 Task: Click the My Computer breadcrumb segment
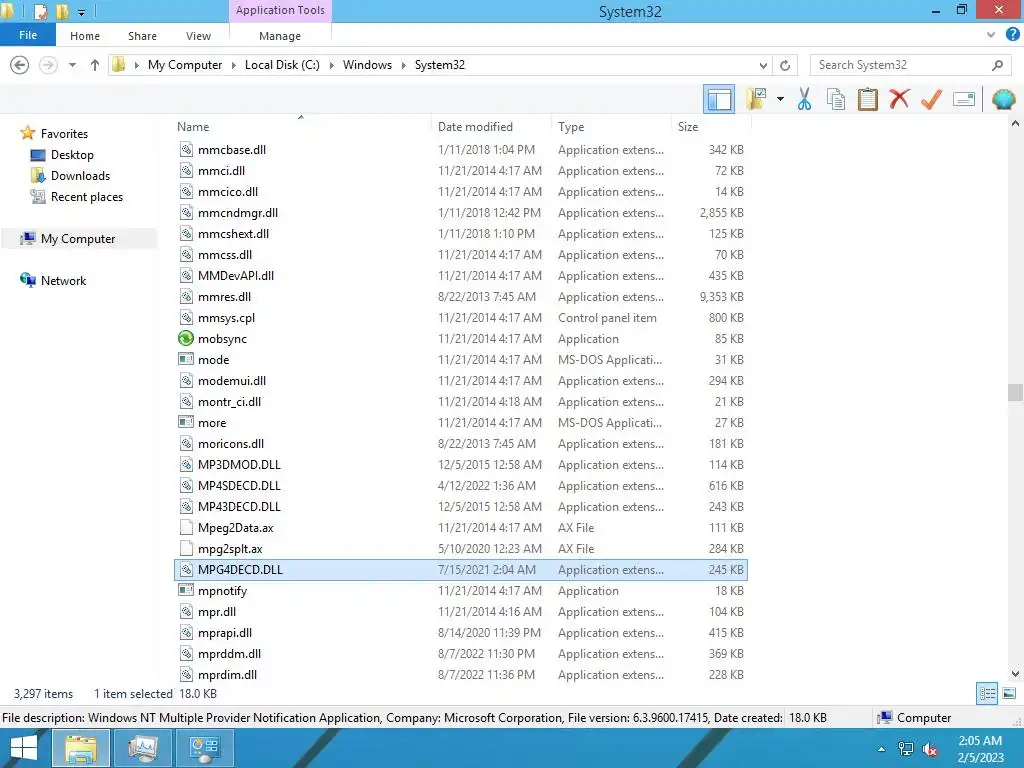tap(185, 65)
